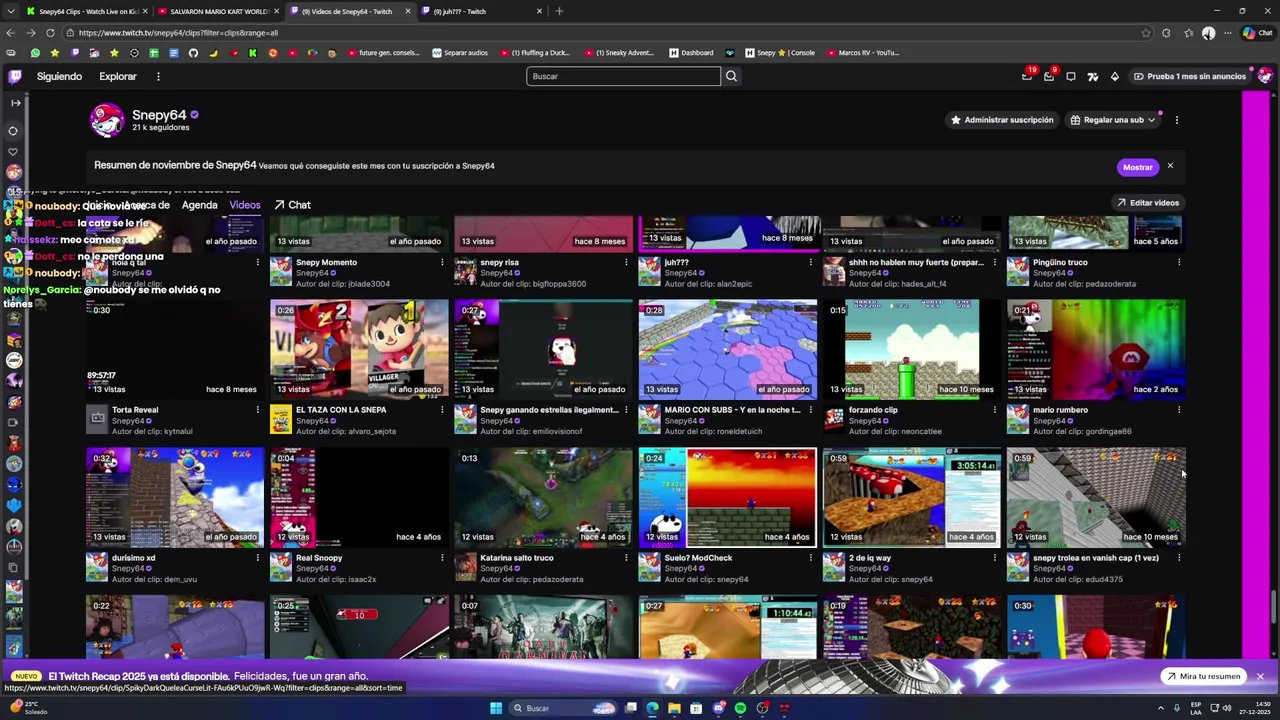
Task: Click the Suelo? ModCheck clip title
Action: coord(698,558)
